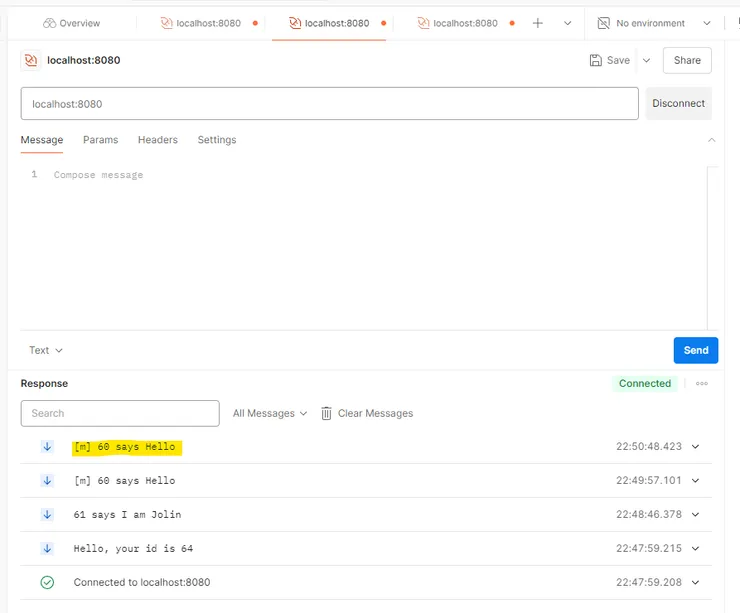
Task: Open the Overview tab
Action: click(71, 23)
